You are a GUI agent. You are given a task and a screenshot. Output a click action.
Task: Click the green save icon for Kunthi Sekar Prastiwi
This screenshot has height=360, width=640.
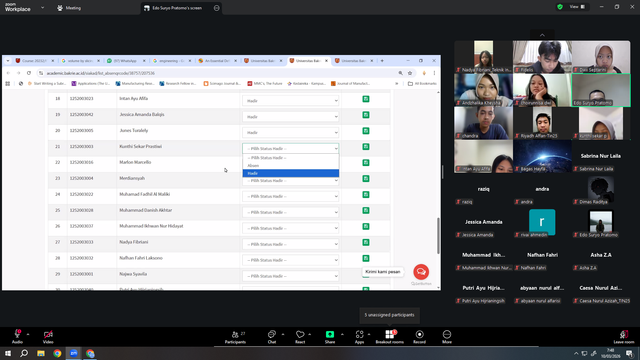(366, 147)
